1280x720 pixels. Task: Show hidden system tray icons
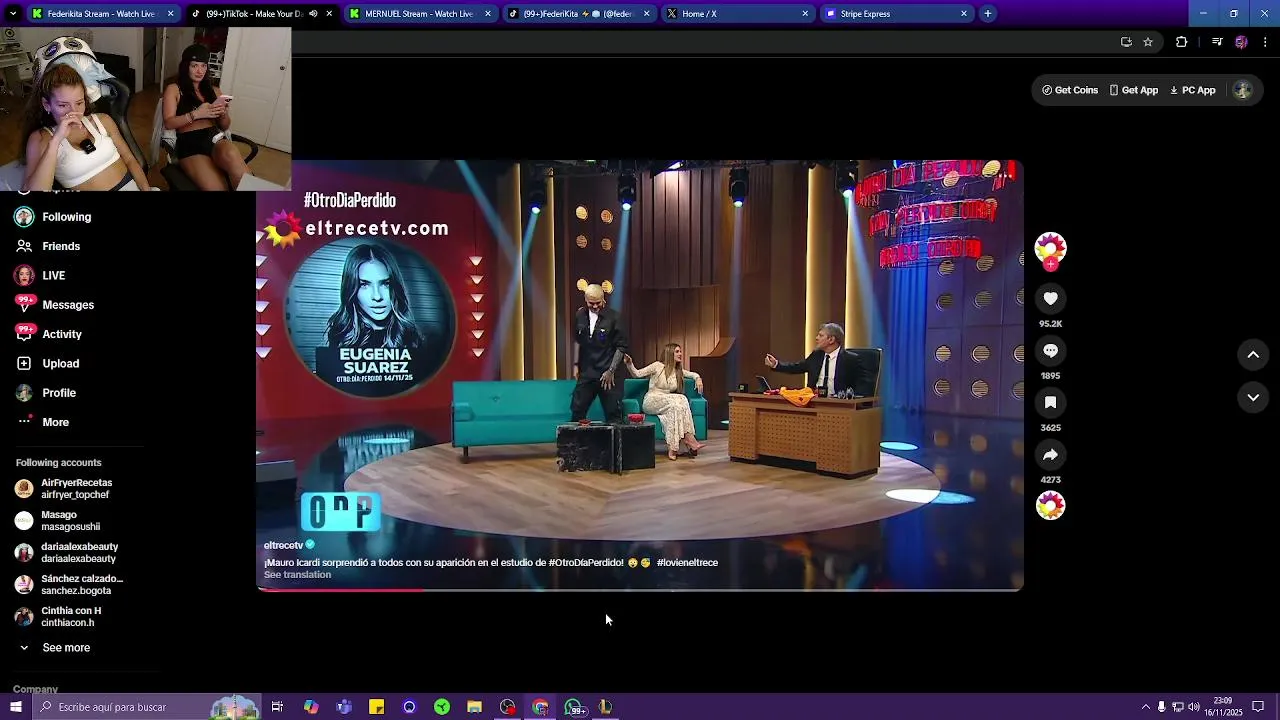pyautogui.click(x=1145, y=707)
